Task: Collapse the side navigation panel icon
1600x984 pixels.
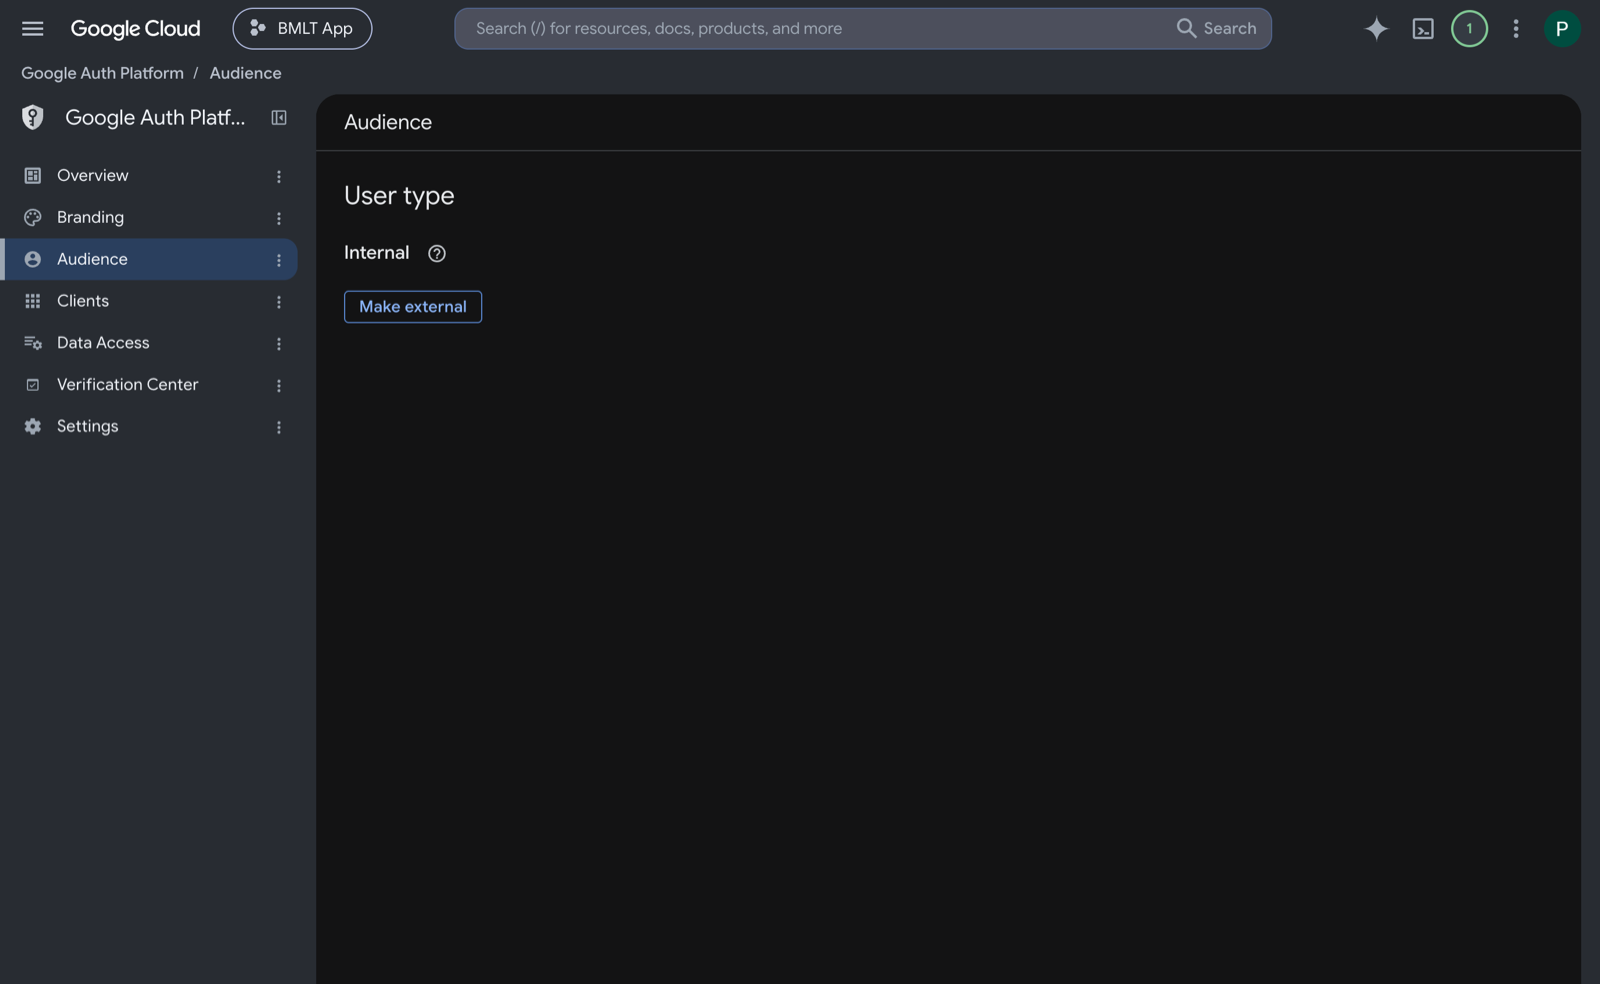Action: (279, 118)
